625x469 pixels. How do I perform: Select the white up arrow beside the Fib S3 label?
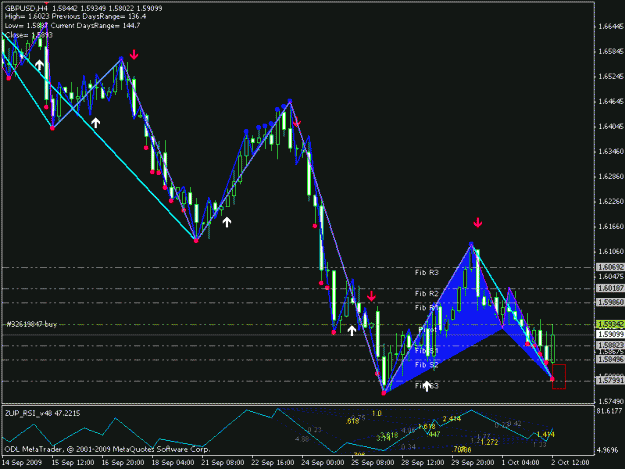(426, 386)
